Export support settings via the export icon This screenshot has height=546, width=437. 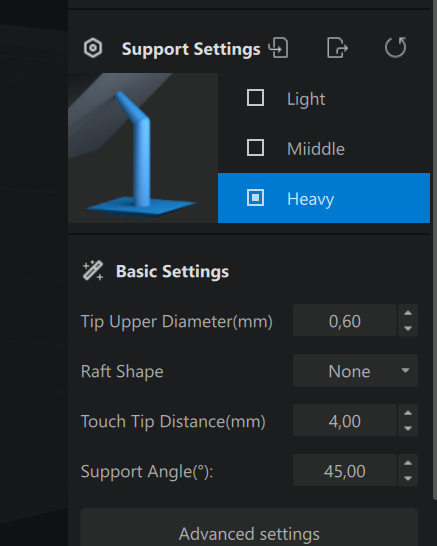pyautogui.click(x=337, y=48)
